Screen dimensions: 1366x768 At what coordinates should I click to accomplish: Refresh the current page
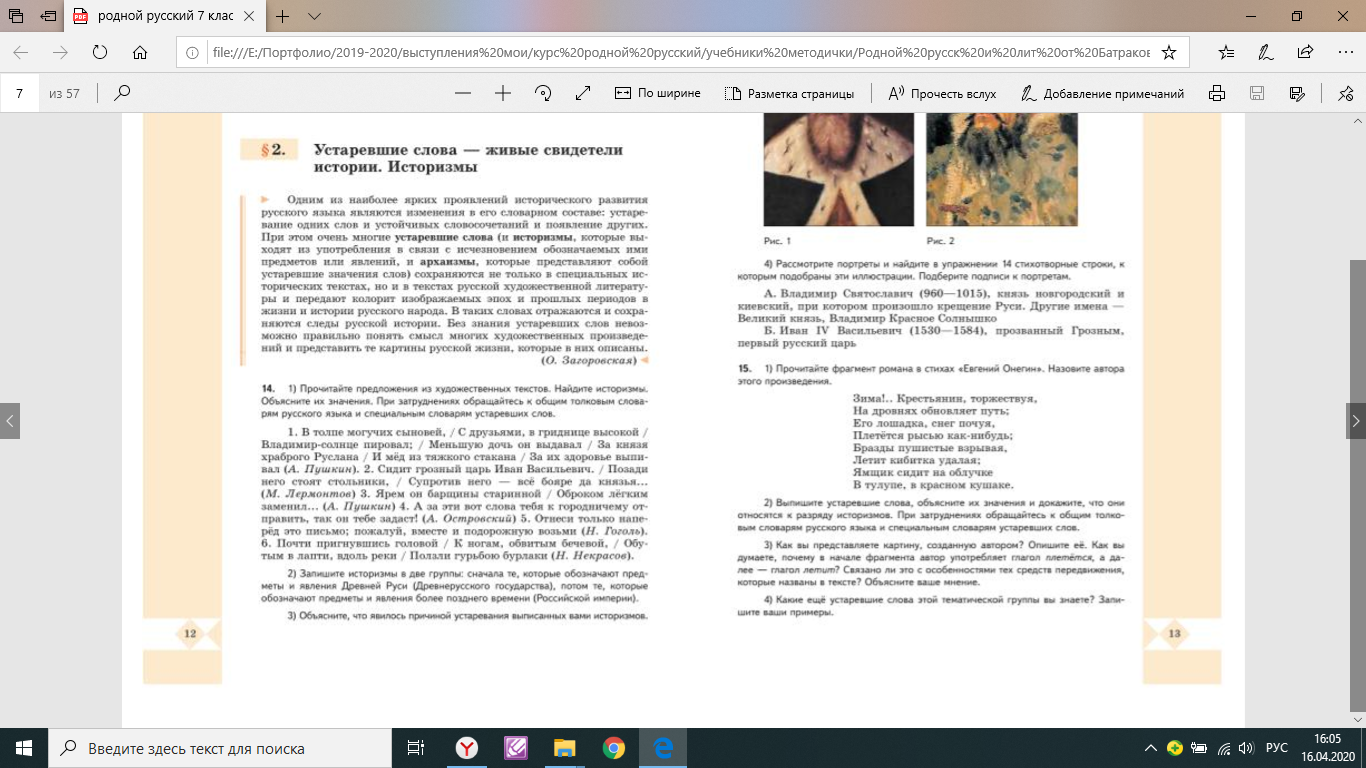99,52
